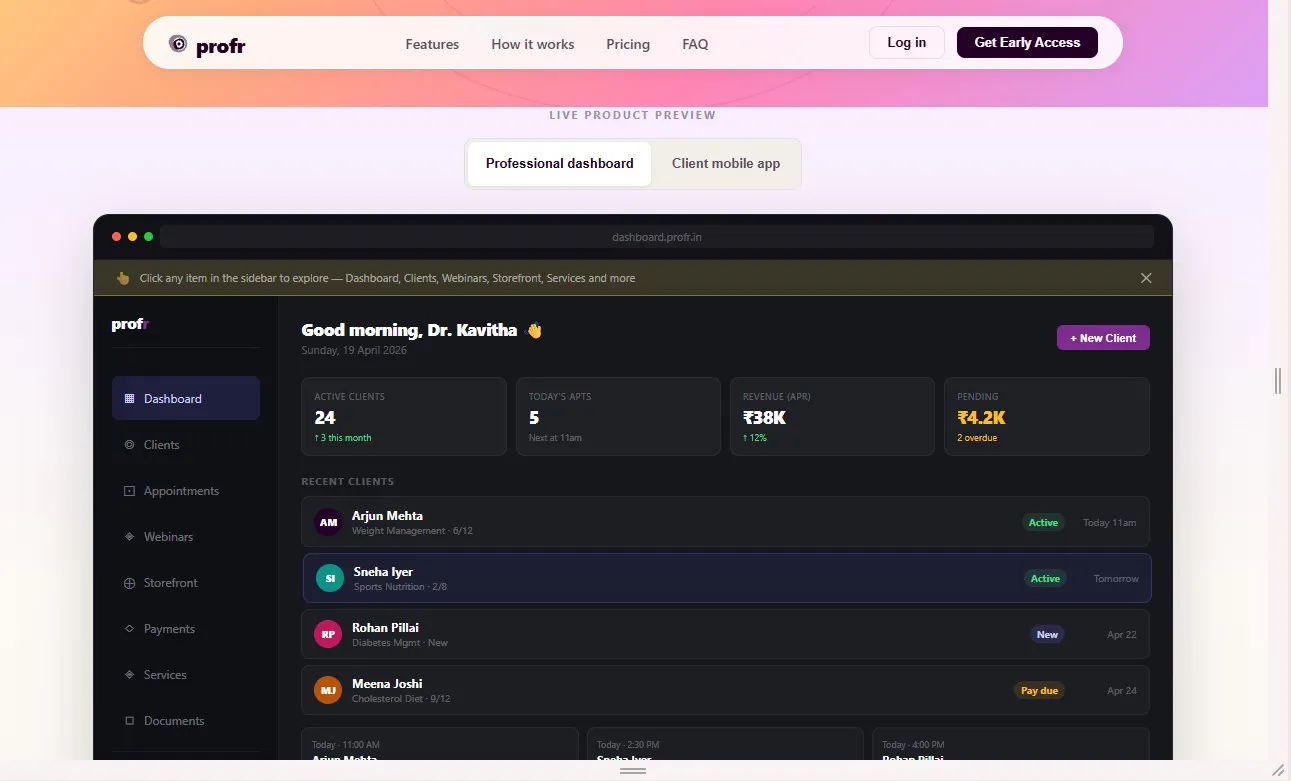The image size is (1291, 781).
Task: Select the Clients sidebar icon
Action: (129, 445)
